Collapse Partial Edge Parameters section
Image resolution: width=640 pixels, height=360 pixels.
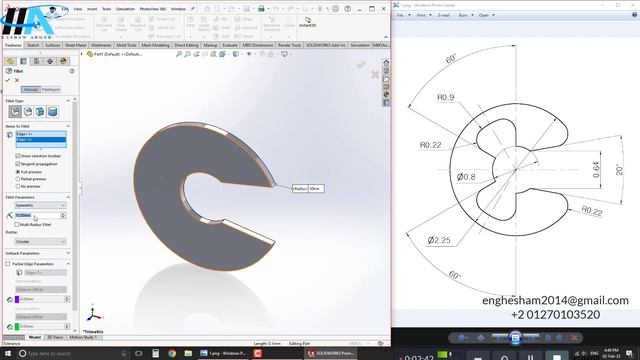coord(68,264)
